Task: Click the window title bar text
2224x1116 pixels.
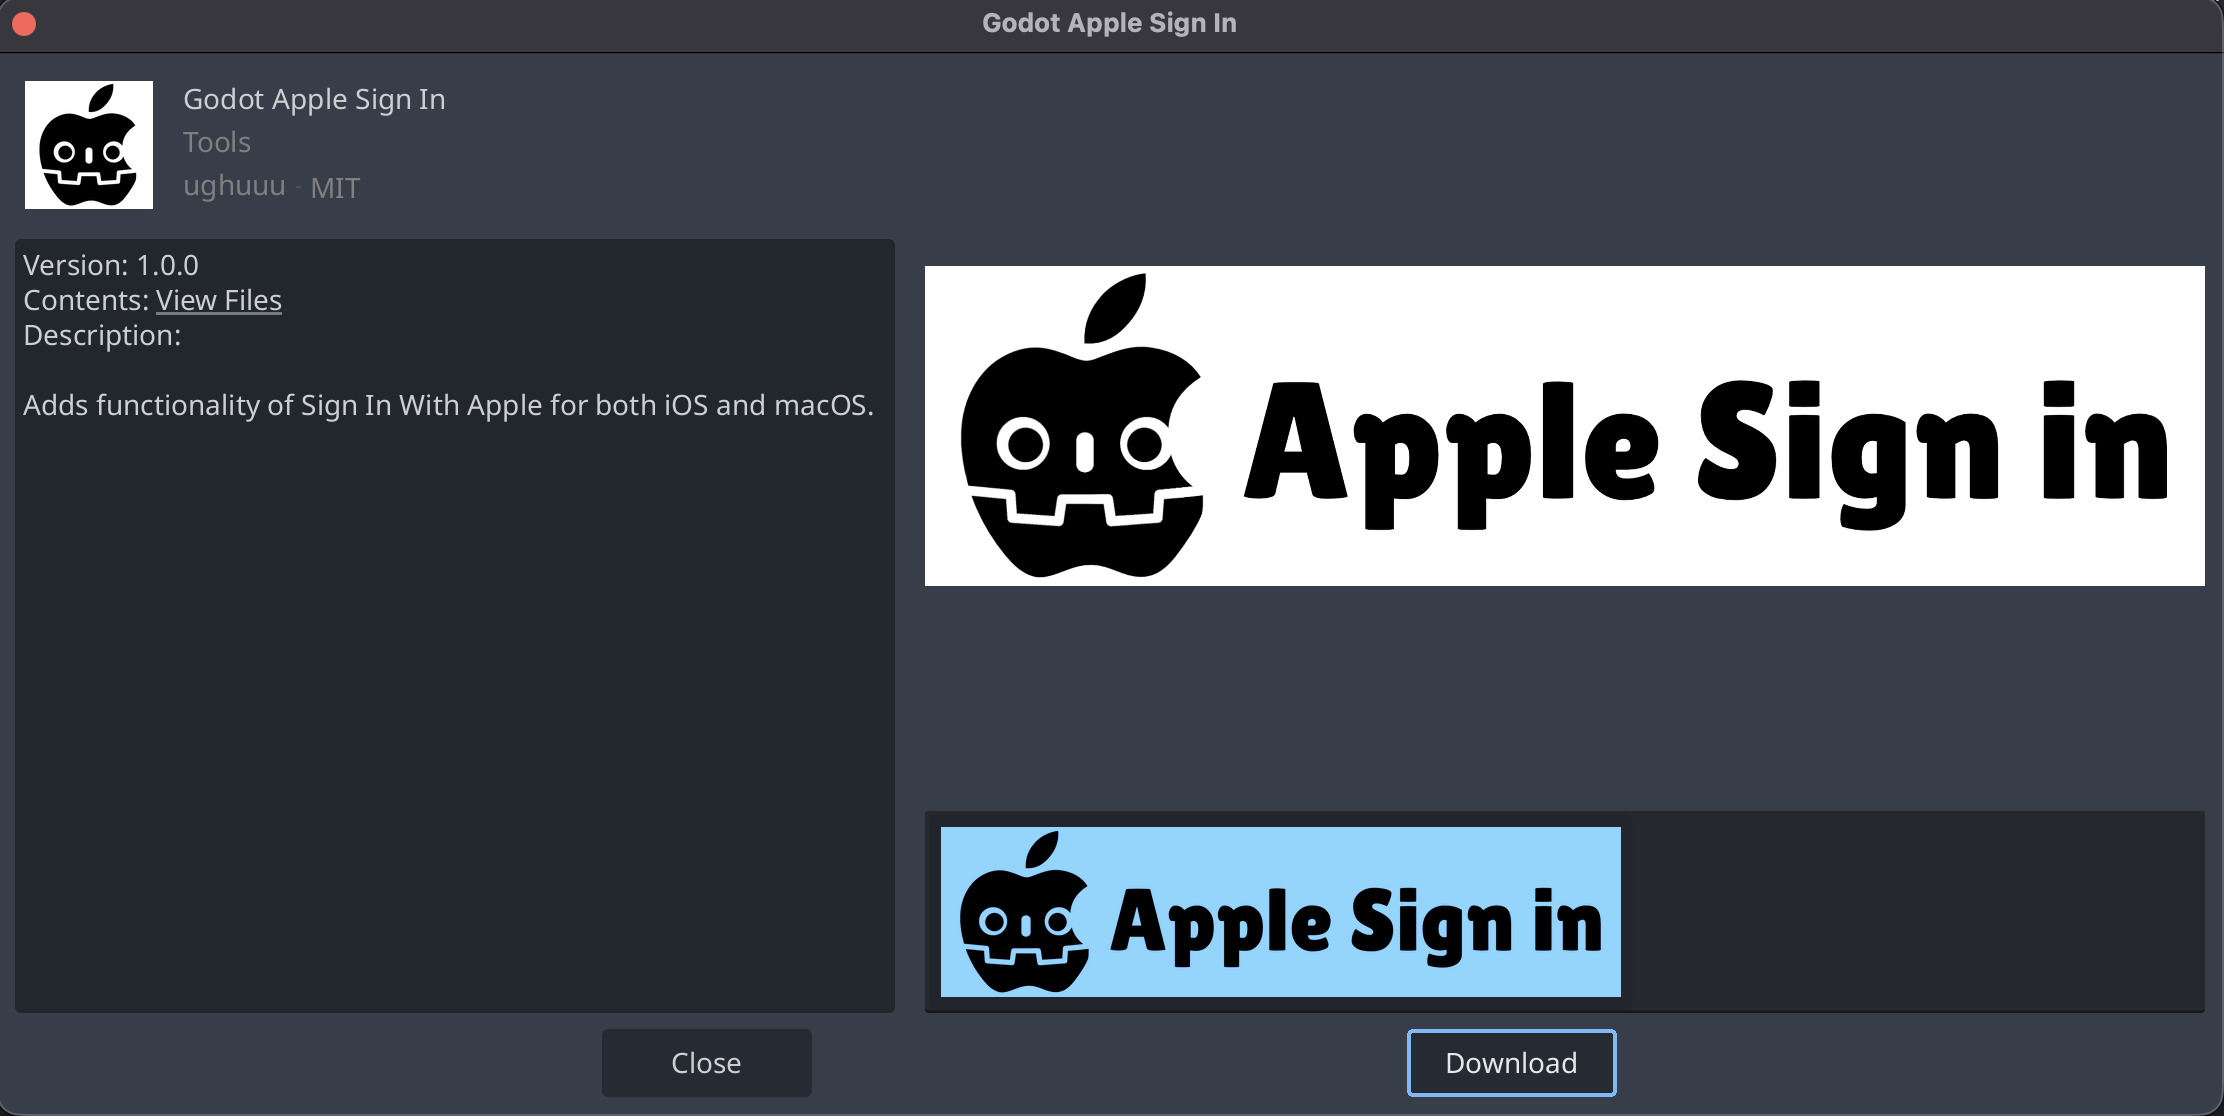Action: pyautogui.click(x=1109, y=23)
